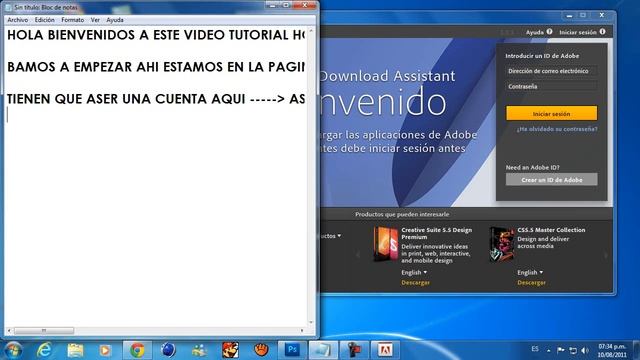Click the line starting BAMOS A EMPEZAR
Viewport: 640px width, 360px height.
(156, 67)
